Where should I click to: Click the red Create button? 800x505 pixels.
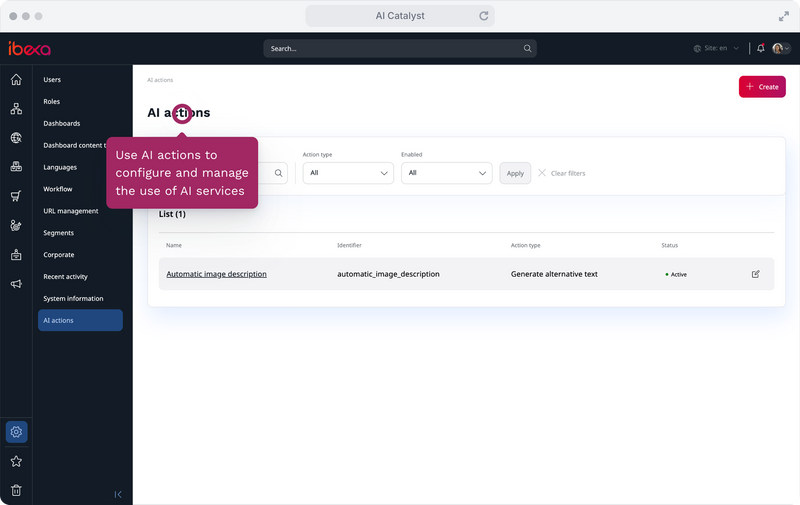tap(762, 87)
